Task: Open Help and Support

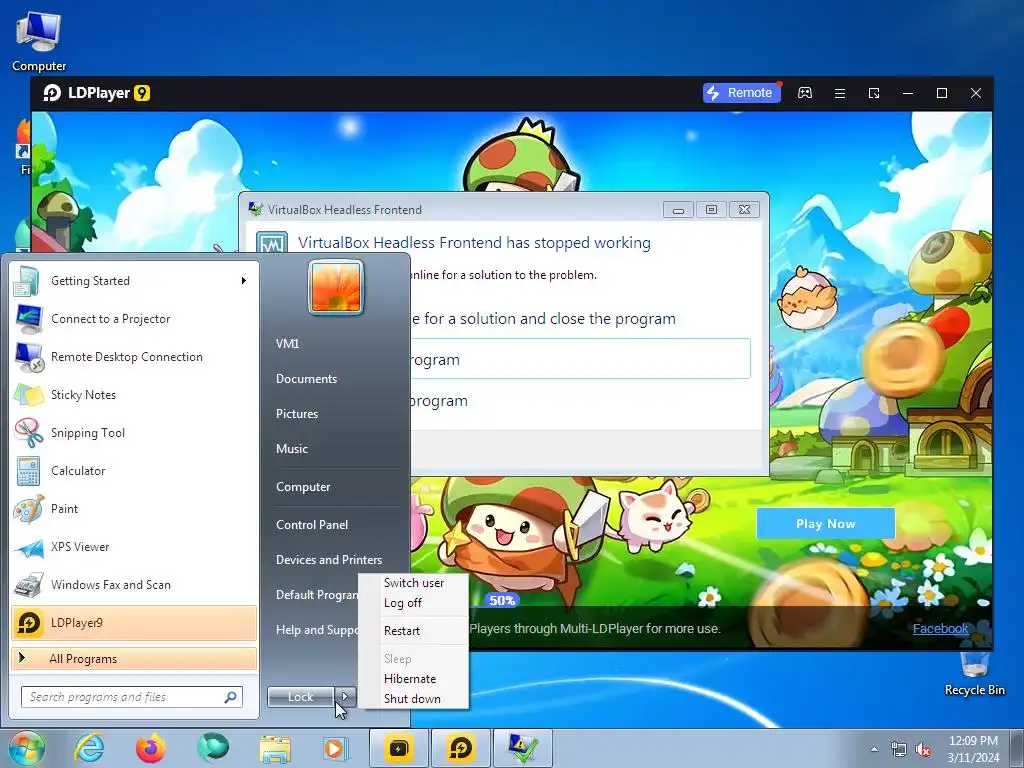Action: pyautogui.click(x=317, y=630)
